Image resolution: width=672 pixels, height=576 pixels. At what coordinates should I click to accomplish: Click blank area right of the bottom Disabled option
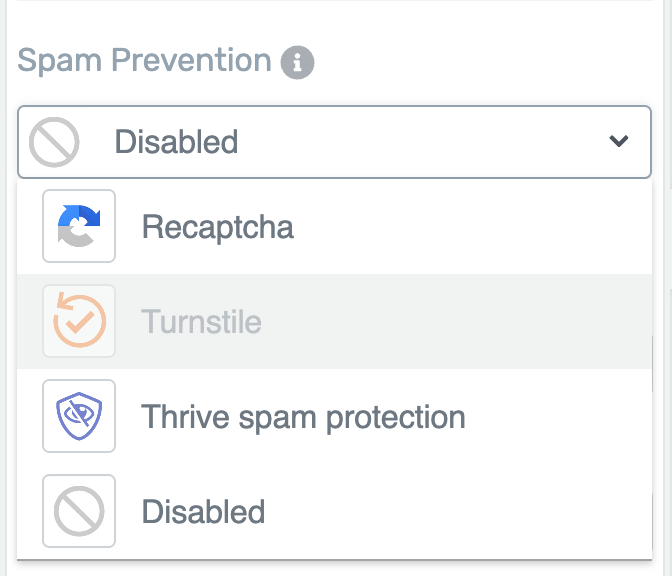[x=459, y=511]
